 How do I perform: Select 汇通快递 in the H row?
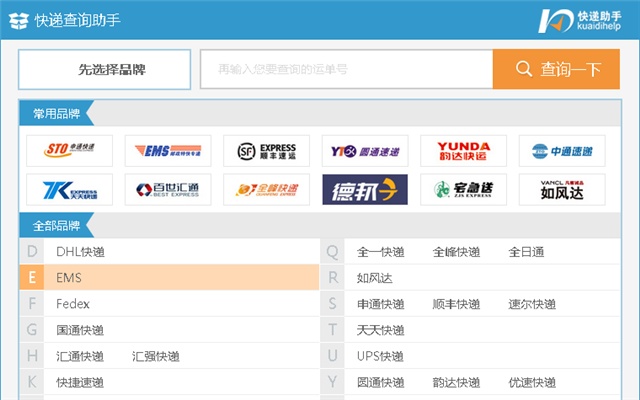pyautogui.click(x=80, y=356)
